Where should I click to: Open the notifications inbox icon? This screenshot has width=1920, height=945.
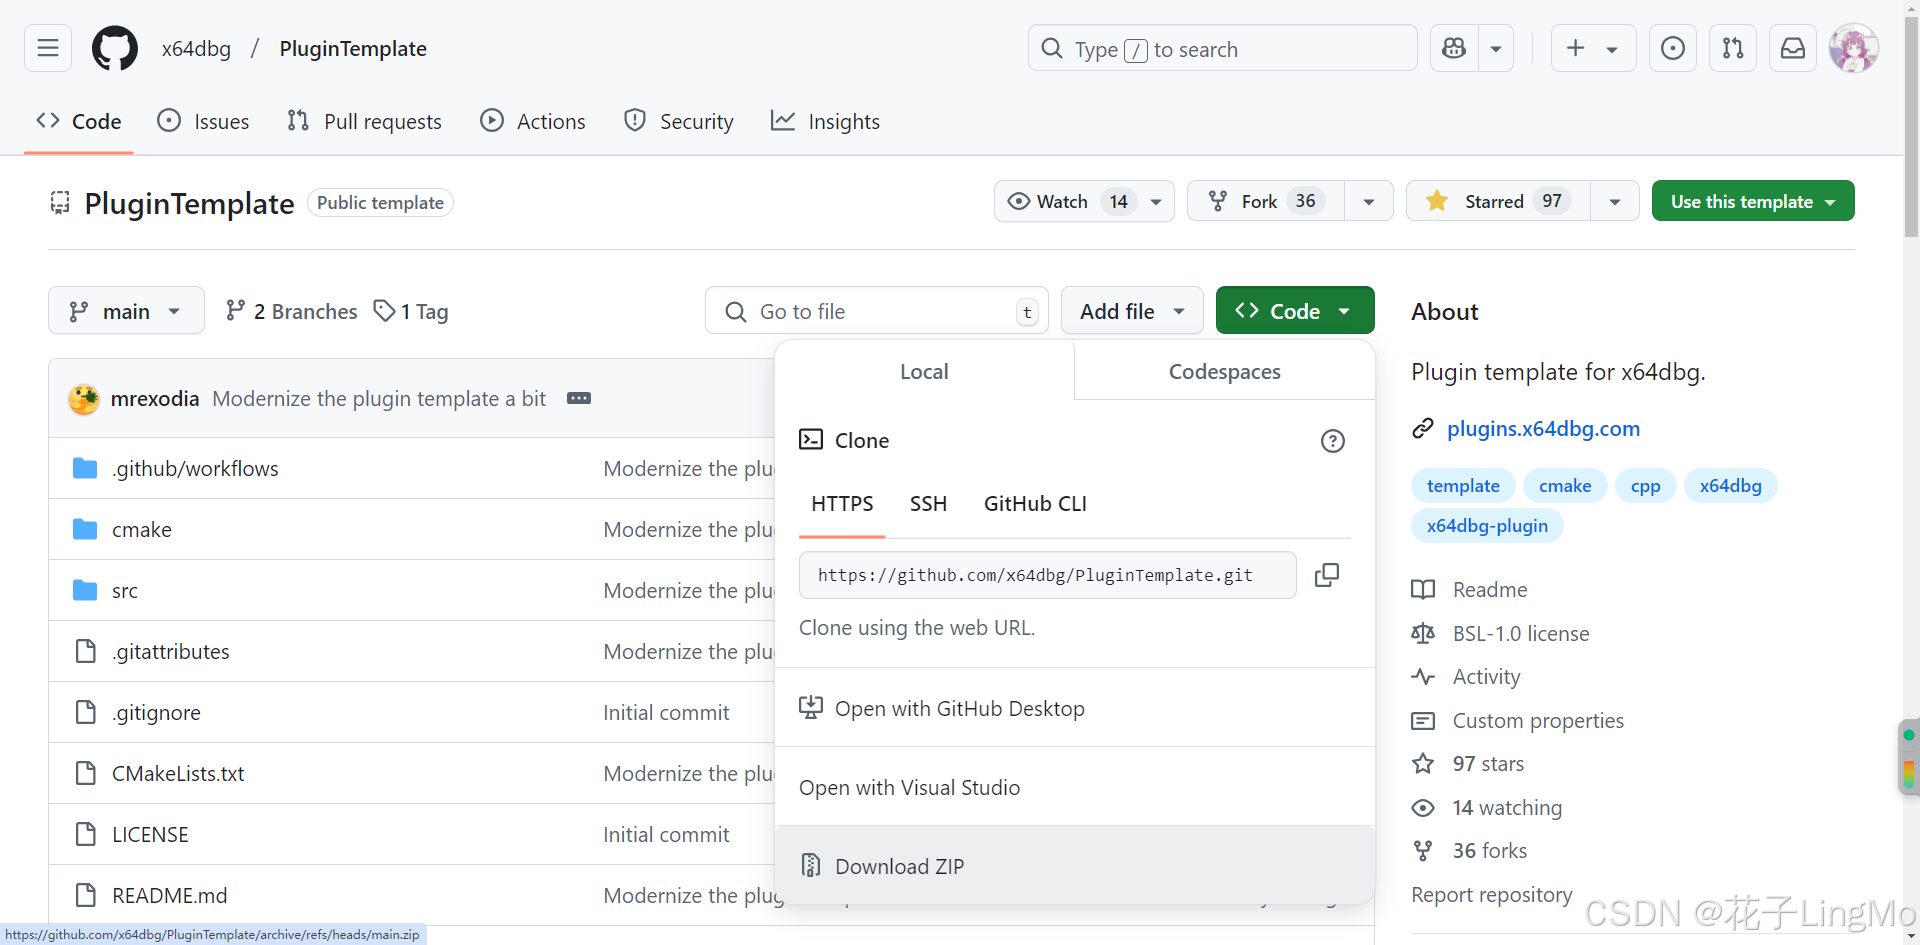1793,48
